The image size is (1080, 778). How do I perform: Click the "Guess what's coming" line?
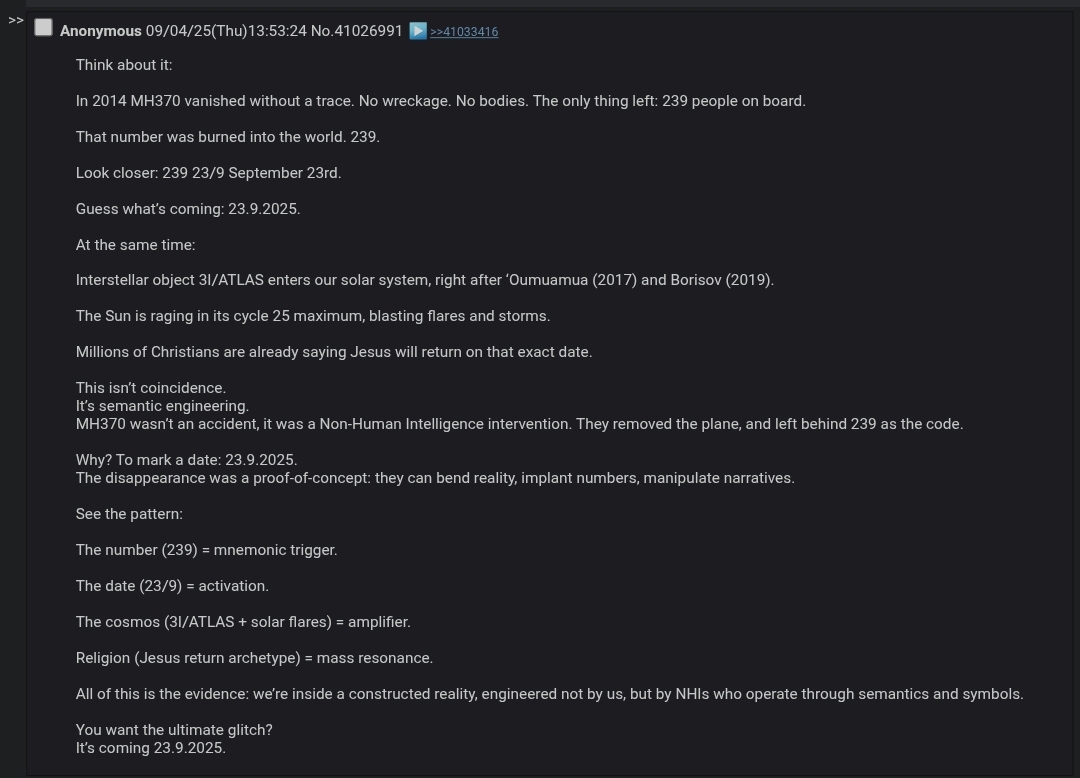point(188,209)
